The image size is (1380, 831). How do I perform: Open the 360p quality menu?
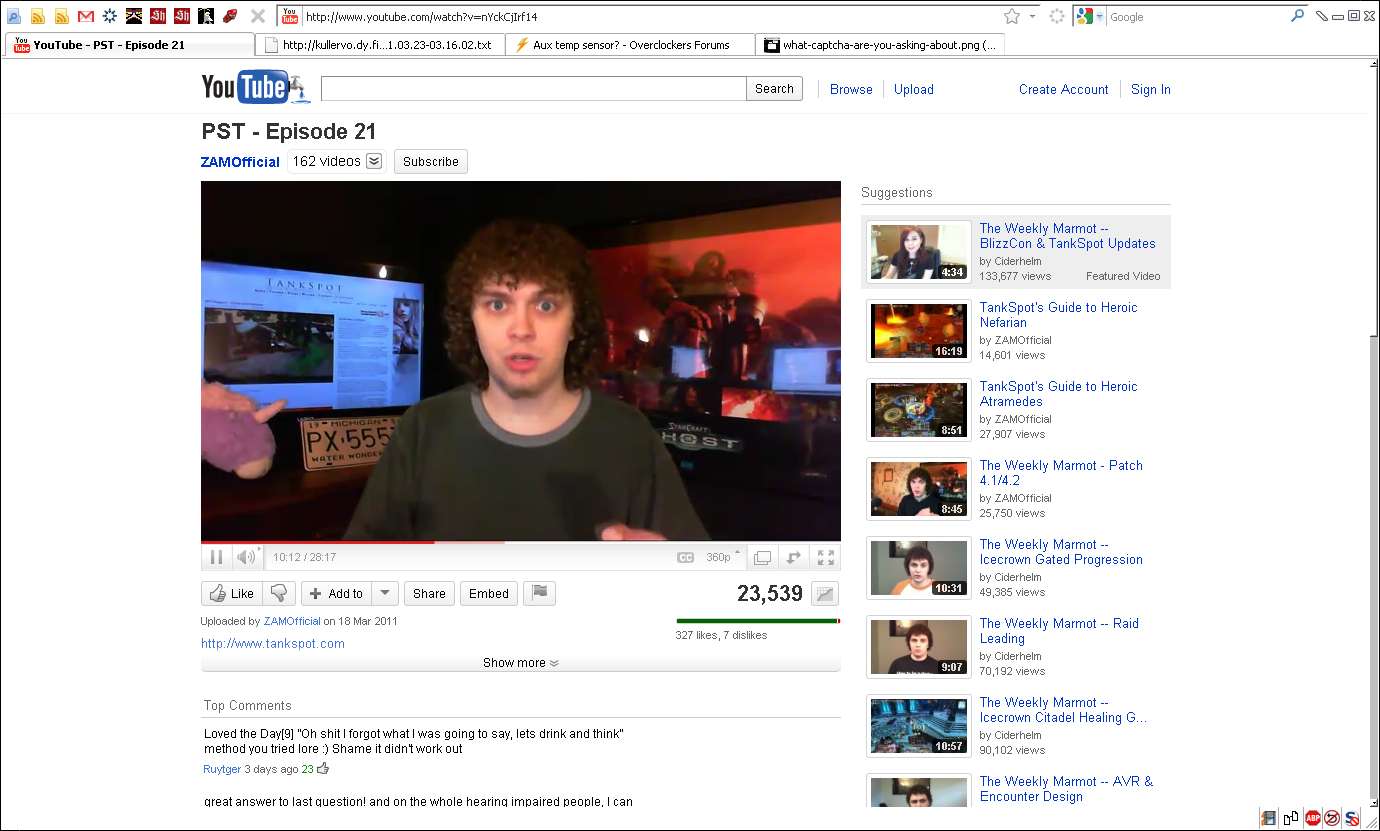click(x=724, y=557)
